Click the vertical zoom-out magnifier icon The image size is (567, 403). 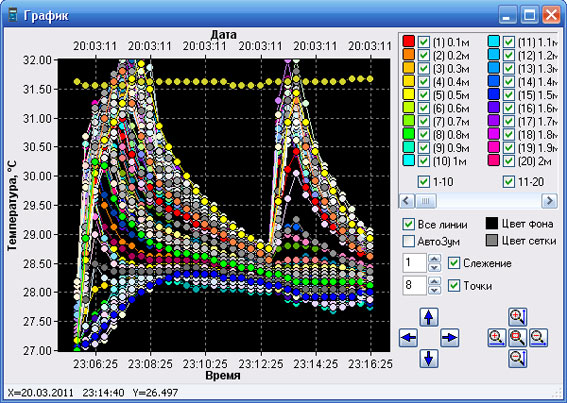[x=517, y=359]
